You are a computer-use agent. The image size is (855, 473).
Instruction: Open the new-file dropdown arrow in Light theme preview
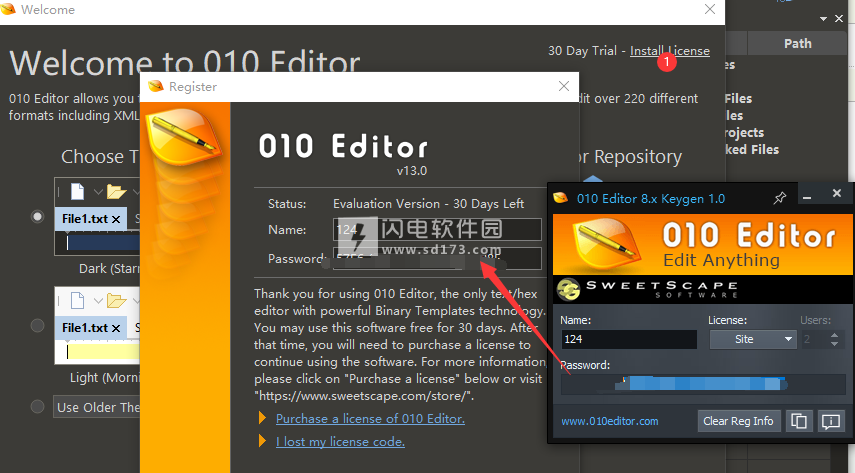[98, 301]
